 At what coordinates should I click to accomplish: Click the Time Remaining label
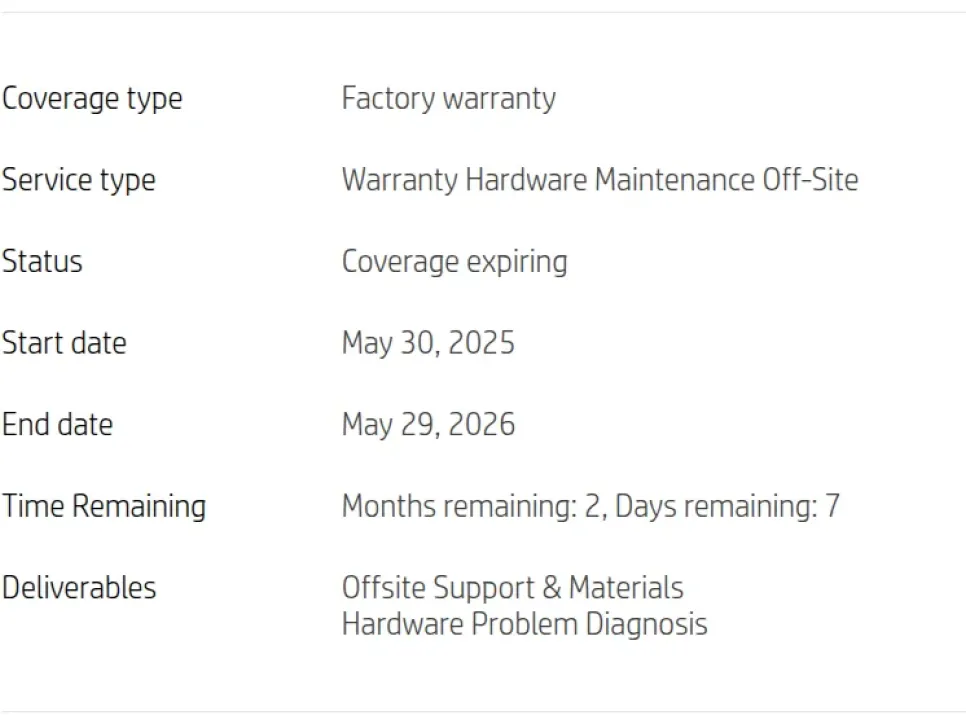click(104, 506)
